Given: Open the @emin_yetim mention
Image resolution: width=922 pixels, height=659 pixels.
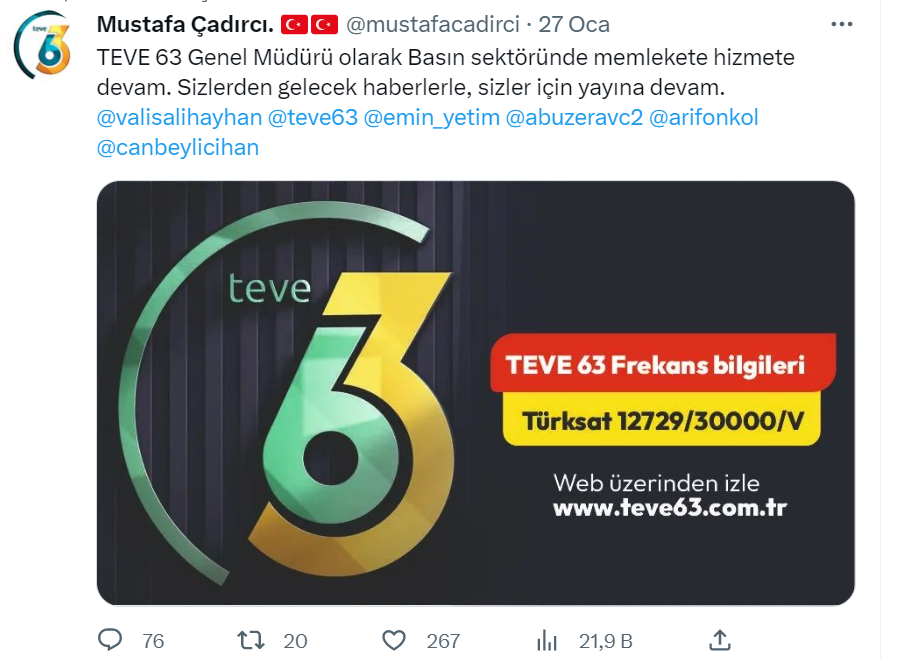Looking at the screenshot, I should (x=432, y=117).
